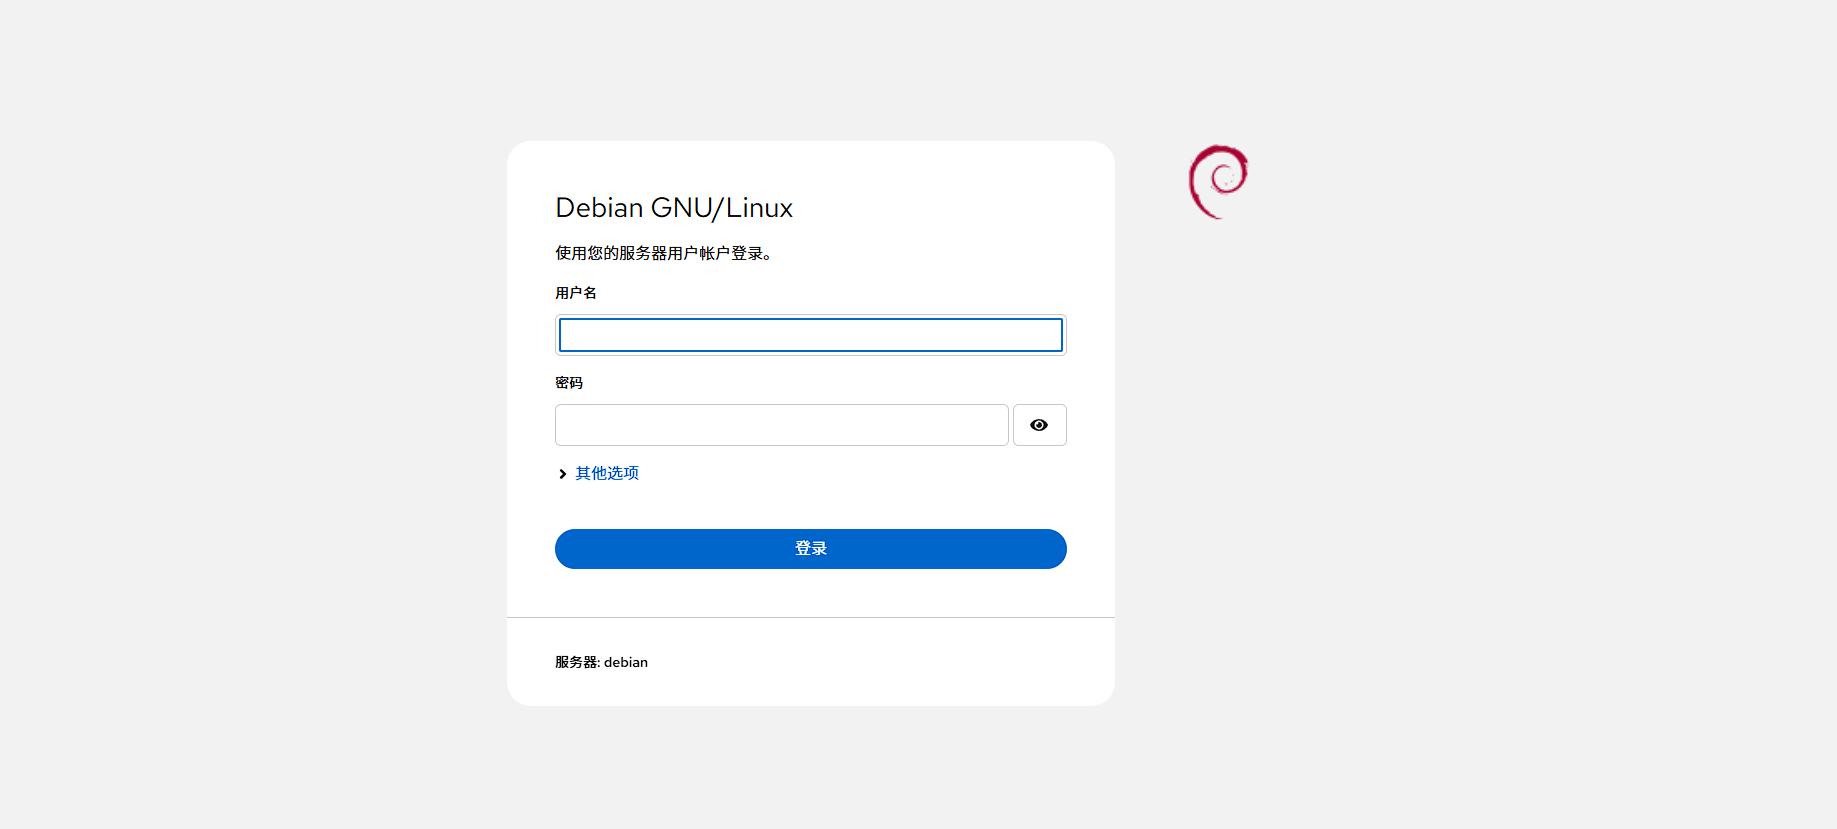Screen dimensions: 1837x829
Task: Click the 登录 text on the login button
Action: point(811,549)
